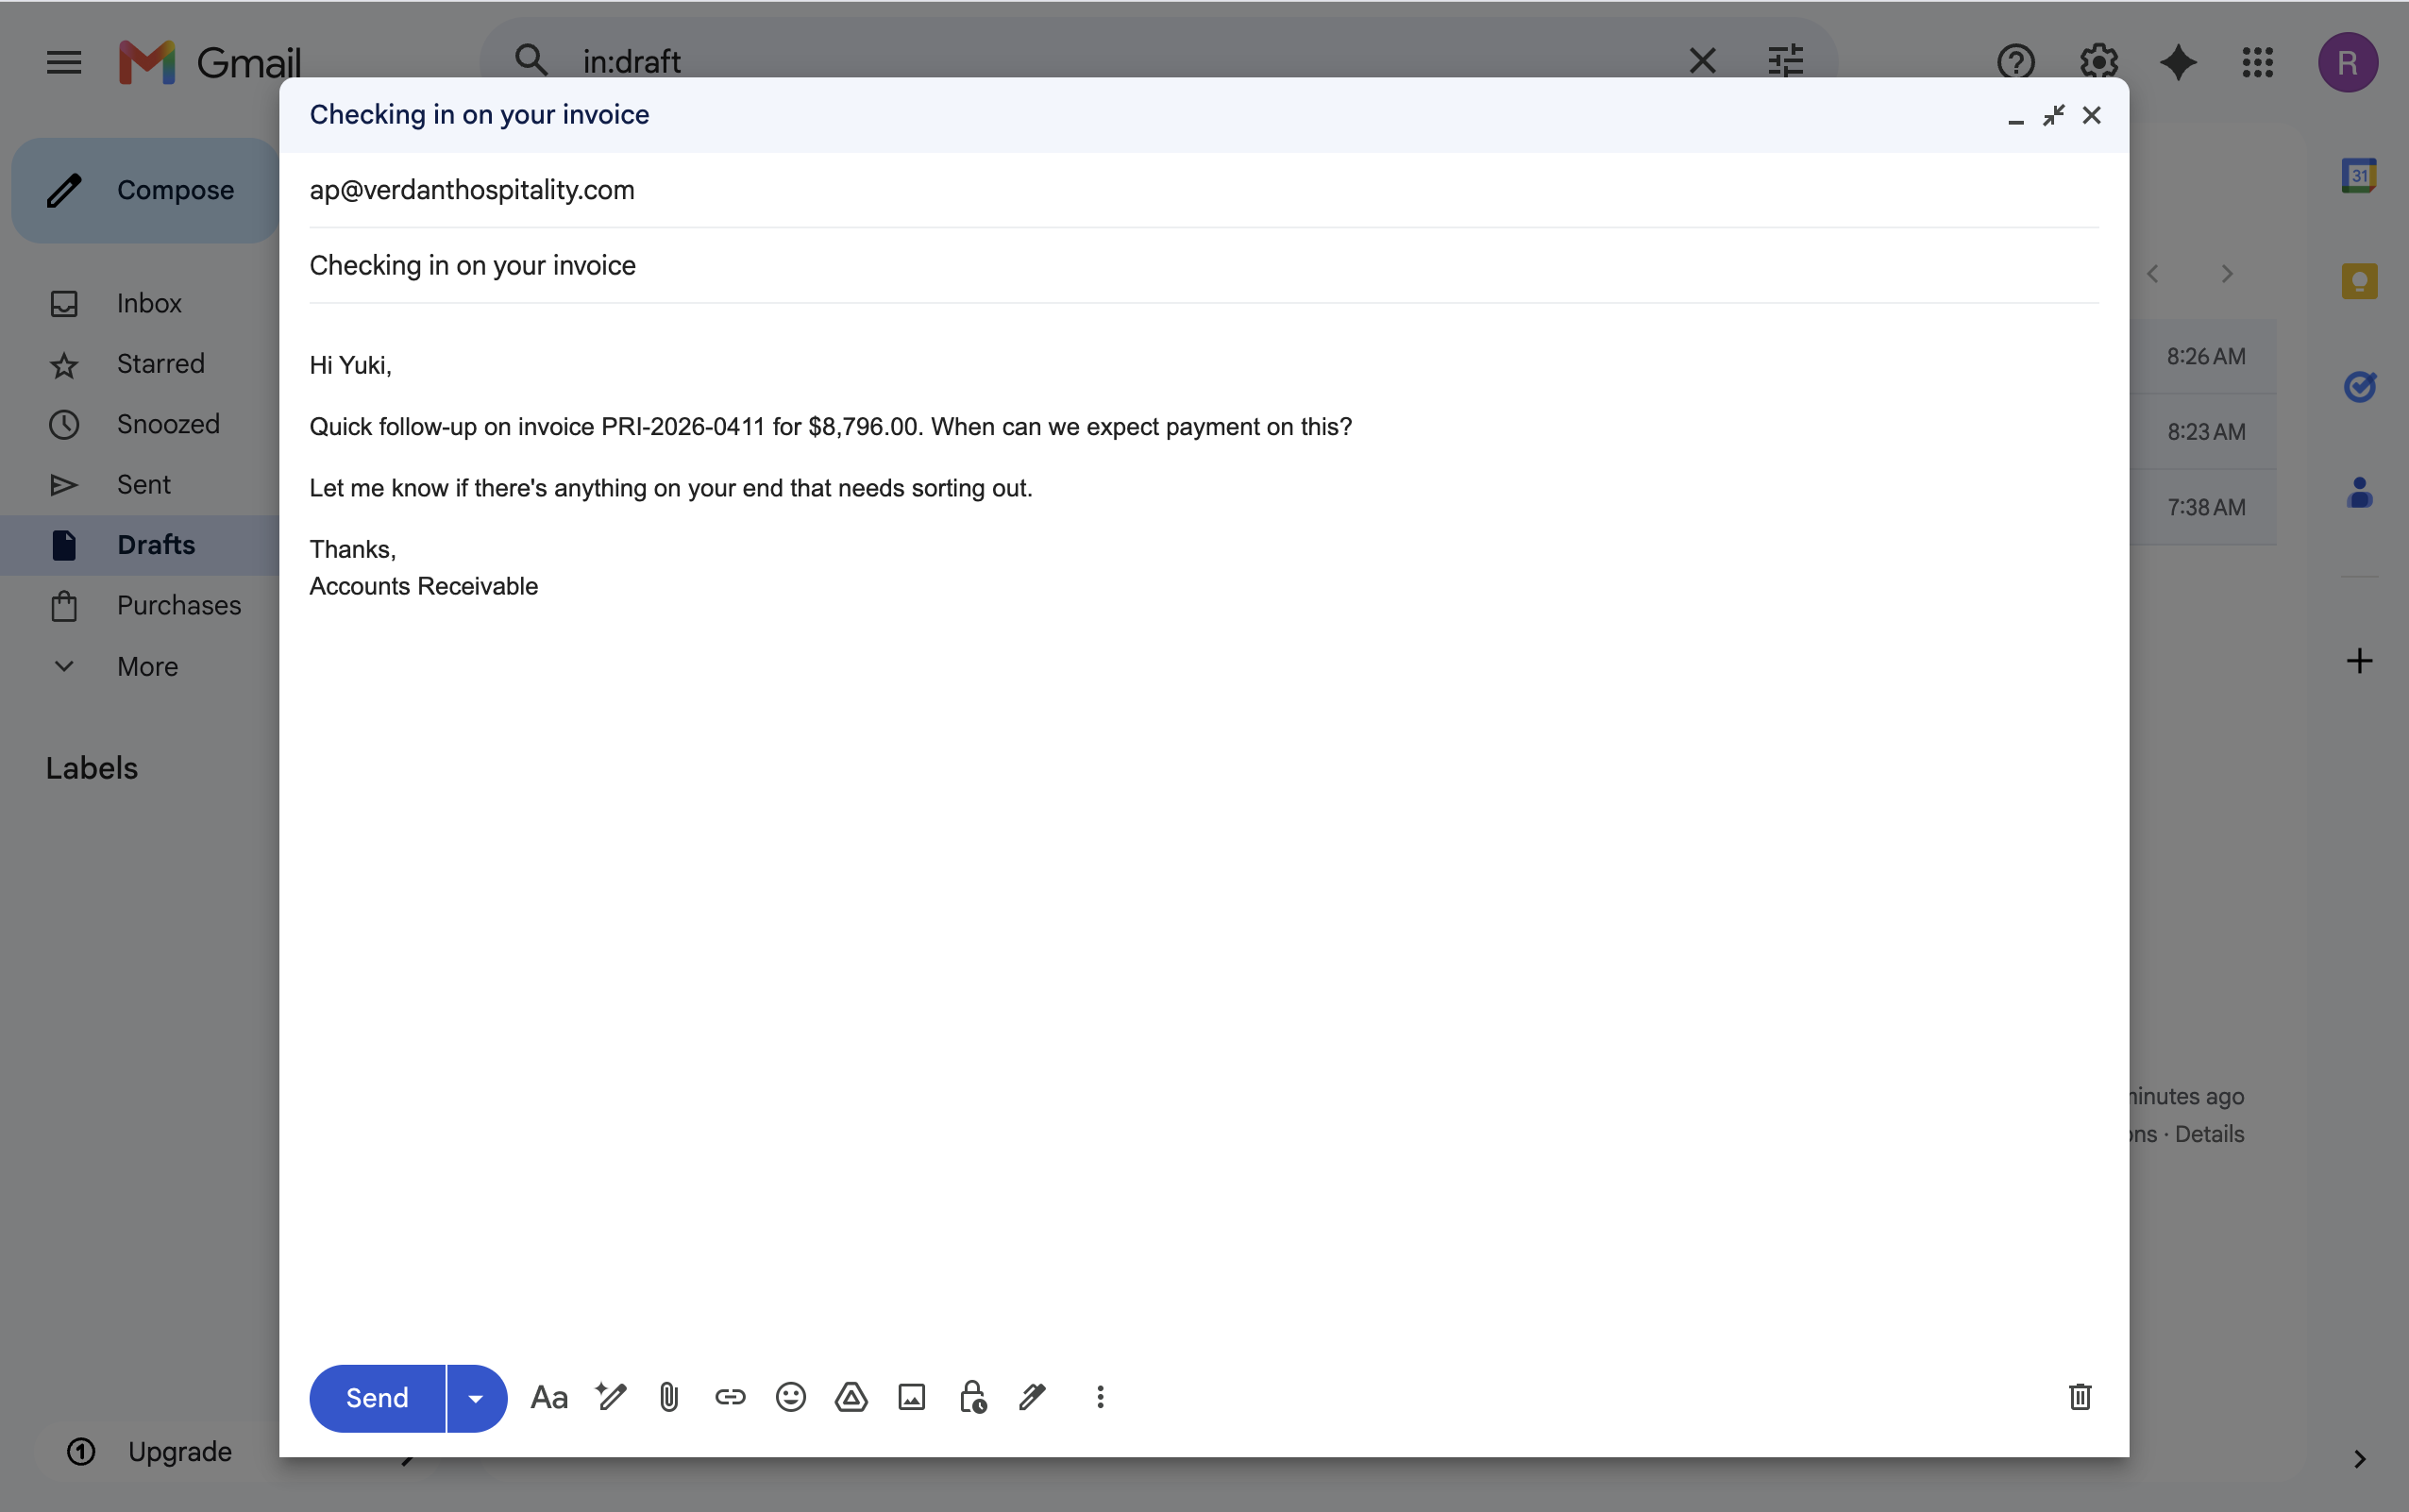Open Google Keep side panel
Viewport: 2409px width, 1512px height.
(x=2358, y=281)
